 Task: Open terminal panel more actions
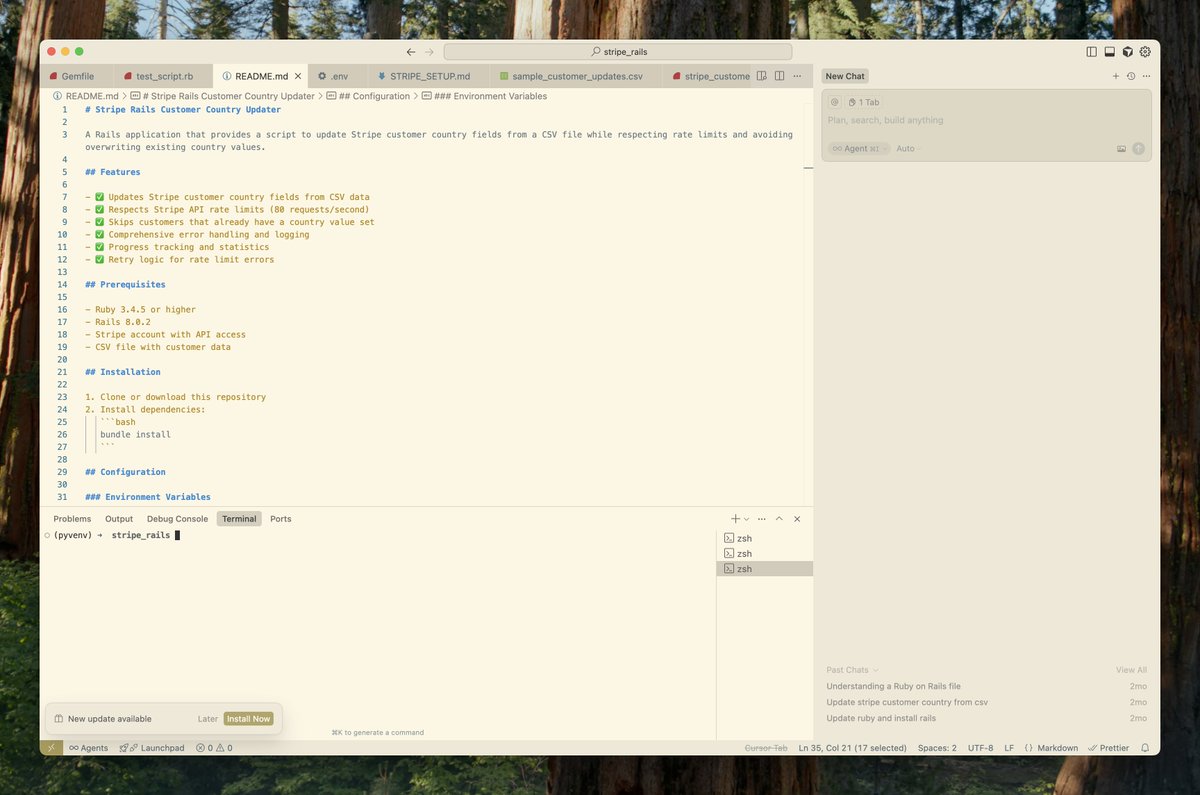[x=762, y=519]
